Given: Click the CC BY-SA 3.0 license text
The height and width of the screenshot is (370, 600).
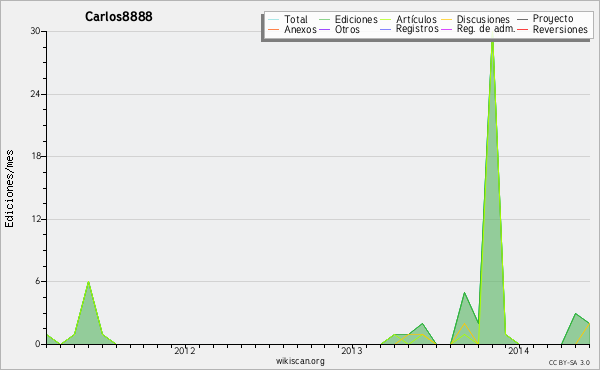Looking at the screenshot, I should 569,362.
